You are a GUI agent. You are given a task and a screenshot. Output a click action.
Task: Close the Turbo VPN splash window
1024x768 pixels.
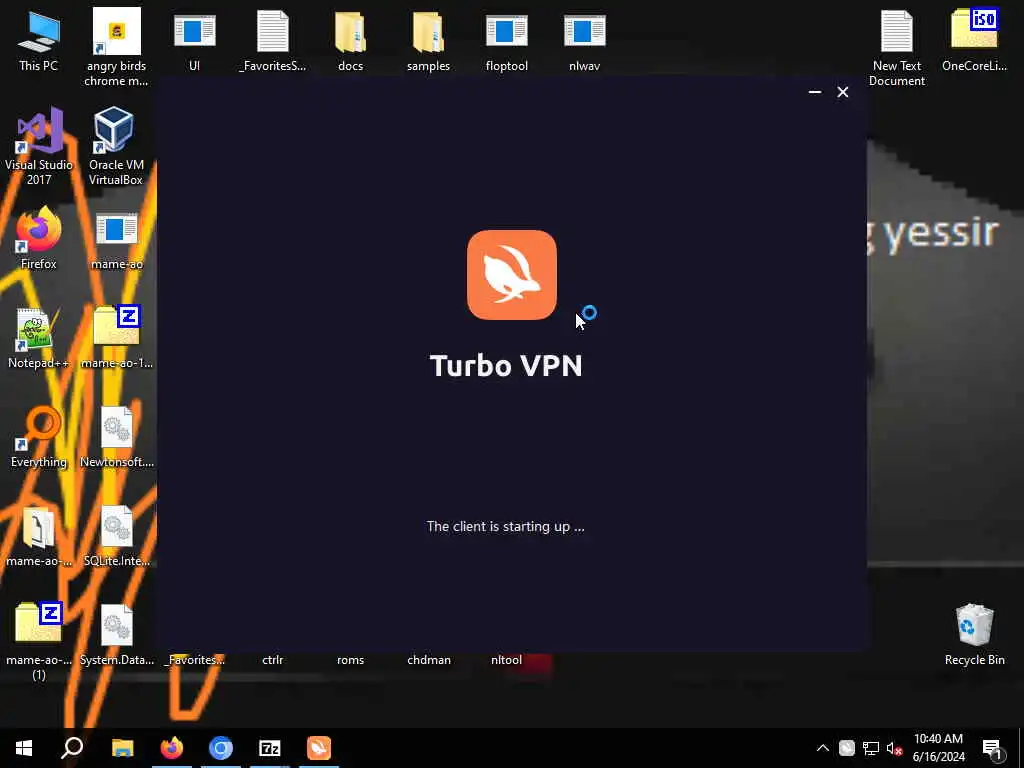click(x=842, y=92)
